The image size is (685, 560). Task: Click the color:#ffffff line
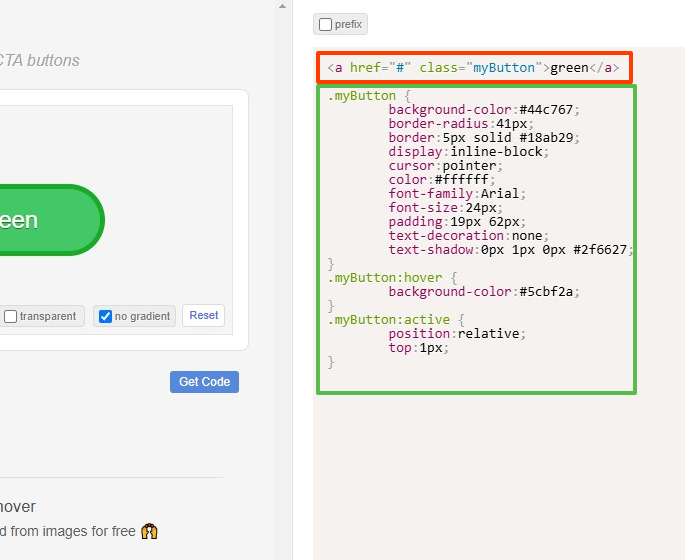pos(442,180)
